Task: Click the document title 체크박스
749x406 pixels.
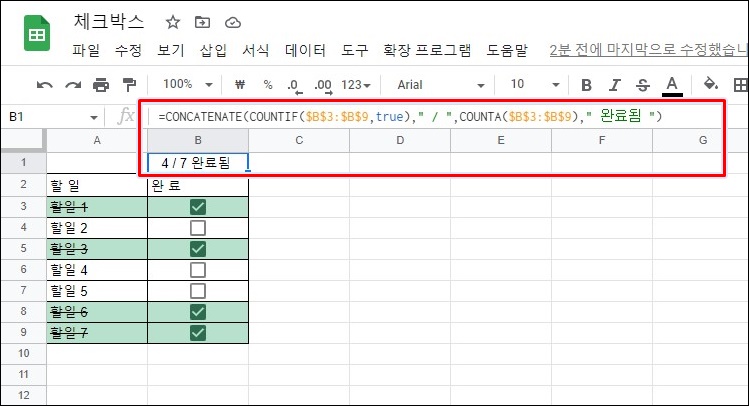Action: (109, 22)
